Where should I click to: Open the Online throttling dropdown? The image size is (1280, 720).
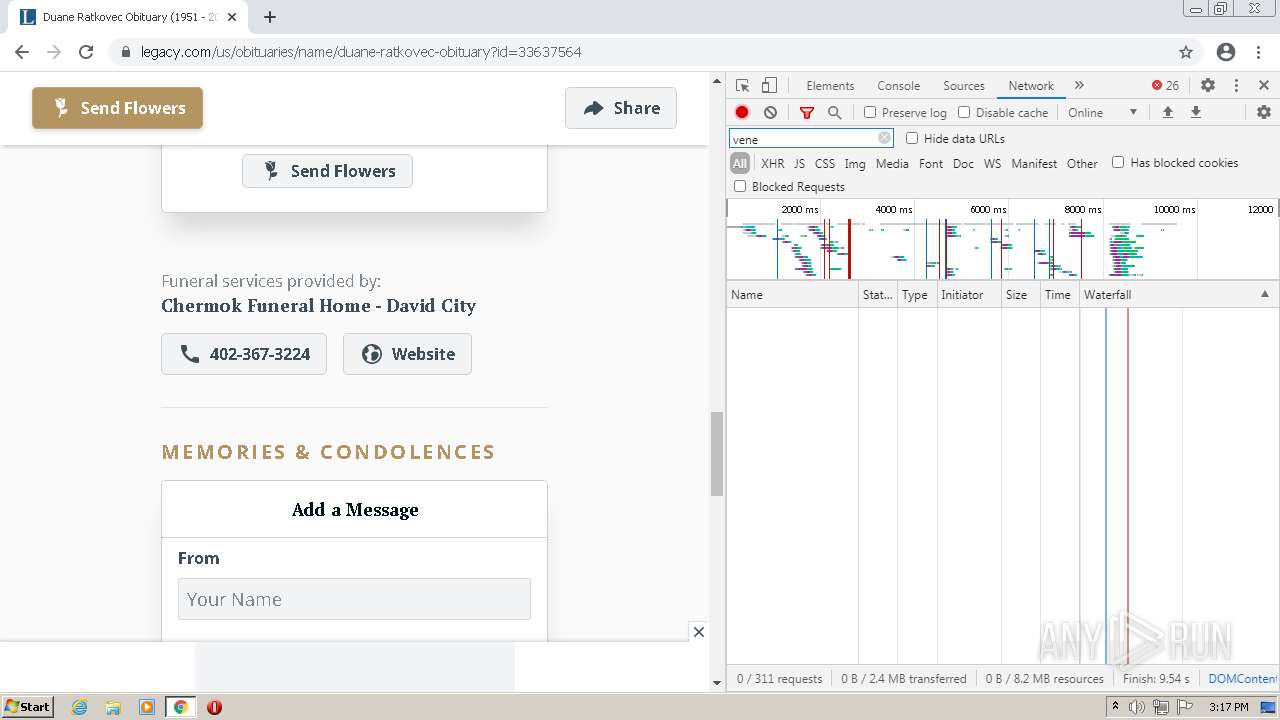1103,113
